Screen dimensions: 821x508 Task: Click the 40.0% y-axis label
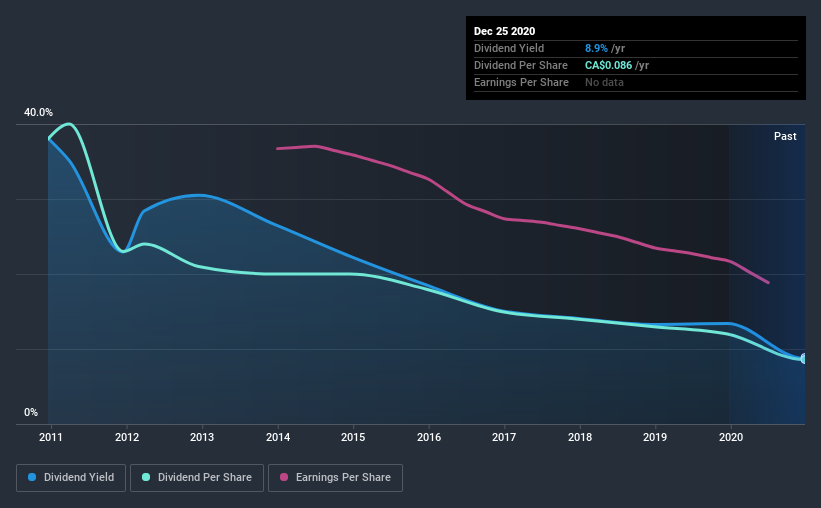[38, 113]
